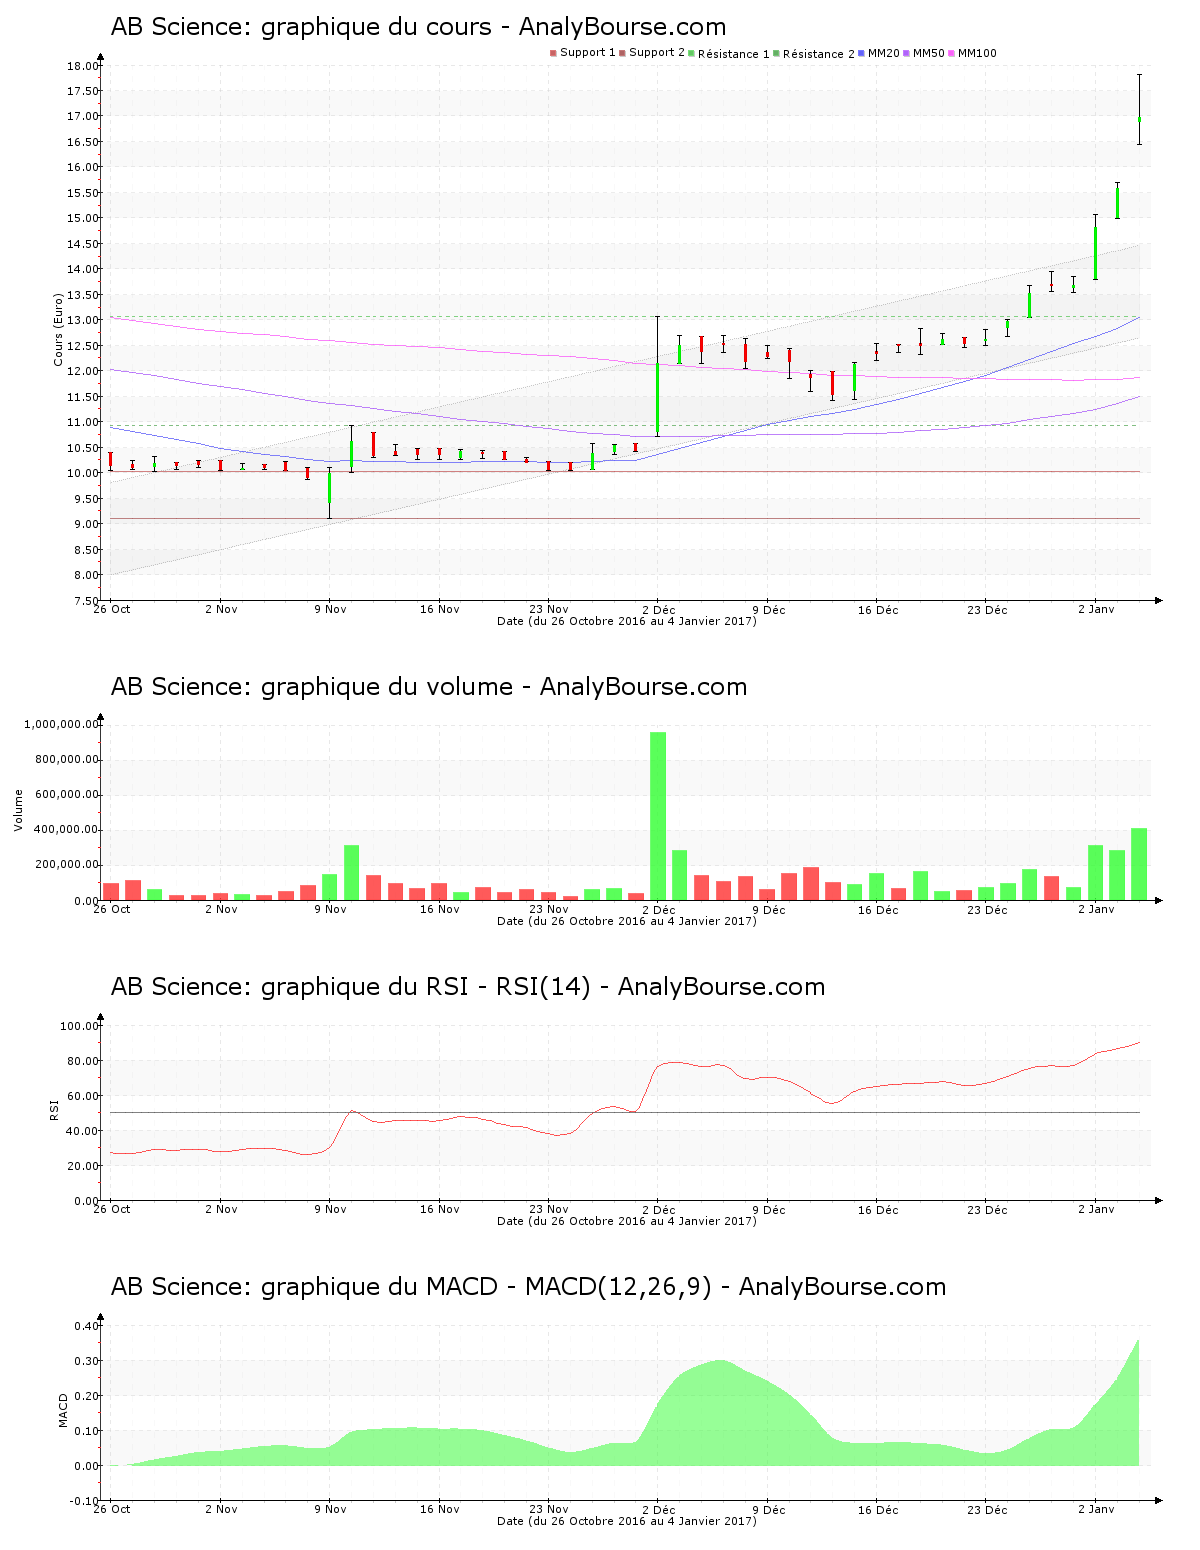This screenshot has height=1550, width=1200.
Task: Click the green Résistance 1 legend swatch
Action: click(x=691, y=53)
